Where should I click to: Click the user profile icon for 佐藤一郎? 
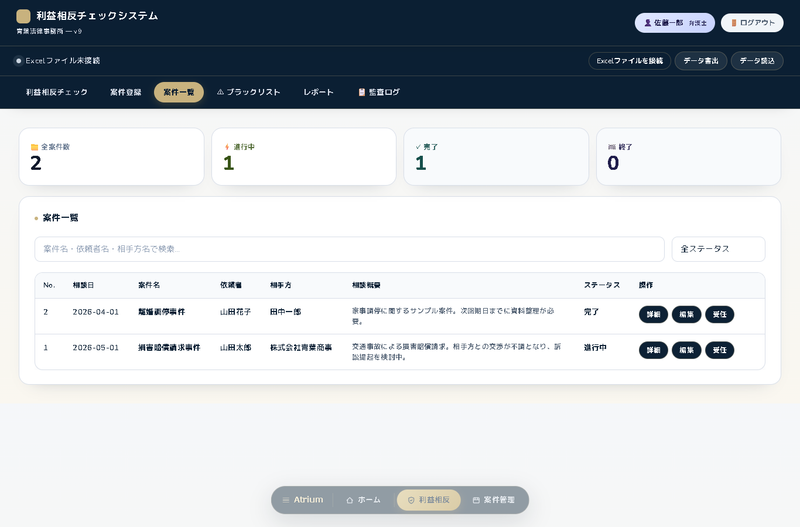point(648,23)
